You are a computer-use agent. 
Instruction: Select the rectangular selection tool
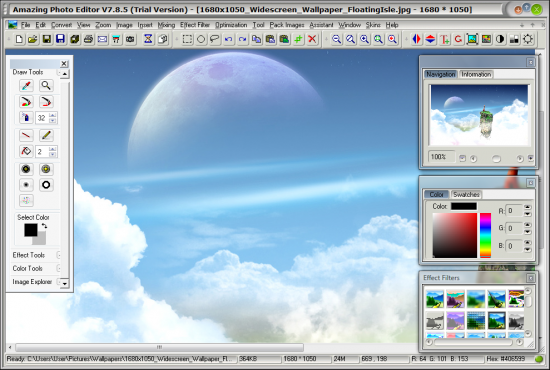[x=187, y=39]
